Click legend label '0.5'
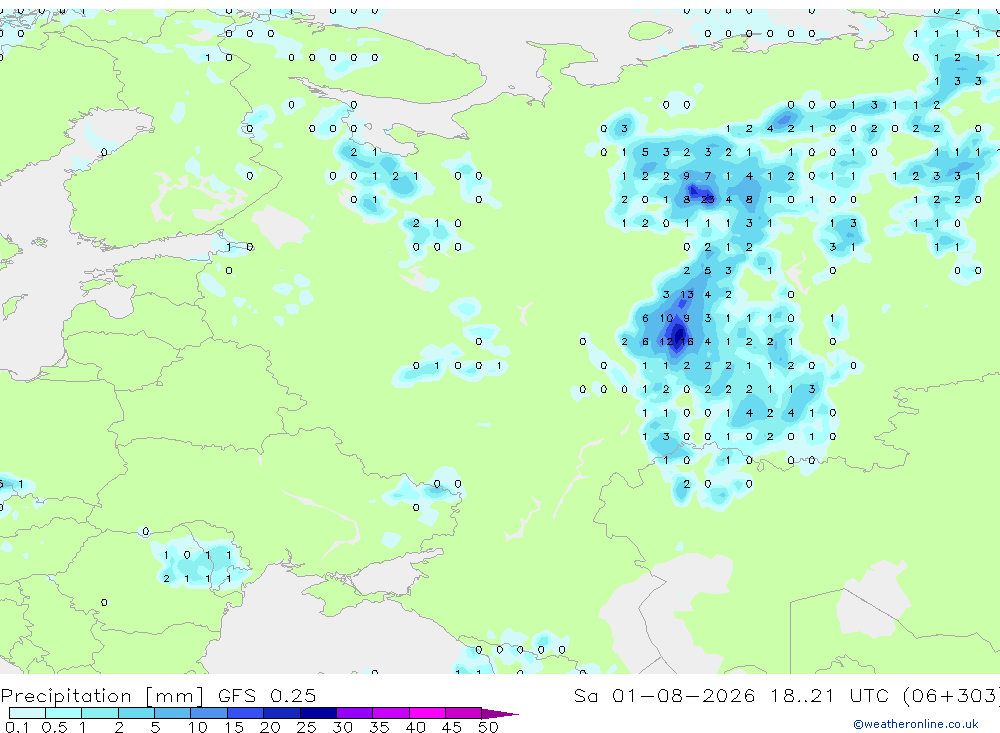Viewport: 1000px width, 733px height. point(54,727)
